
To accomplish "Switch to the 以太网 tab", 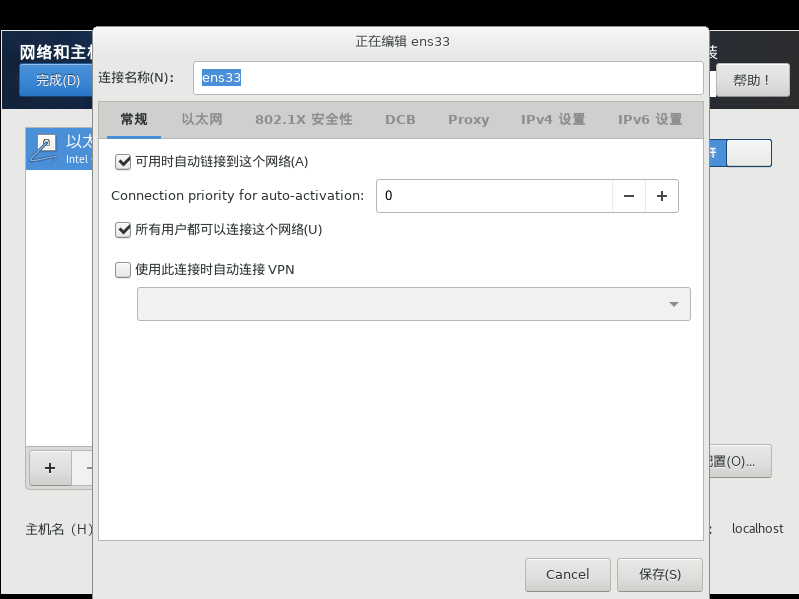I will pos(202,120).
